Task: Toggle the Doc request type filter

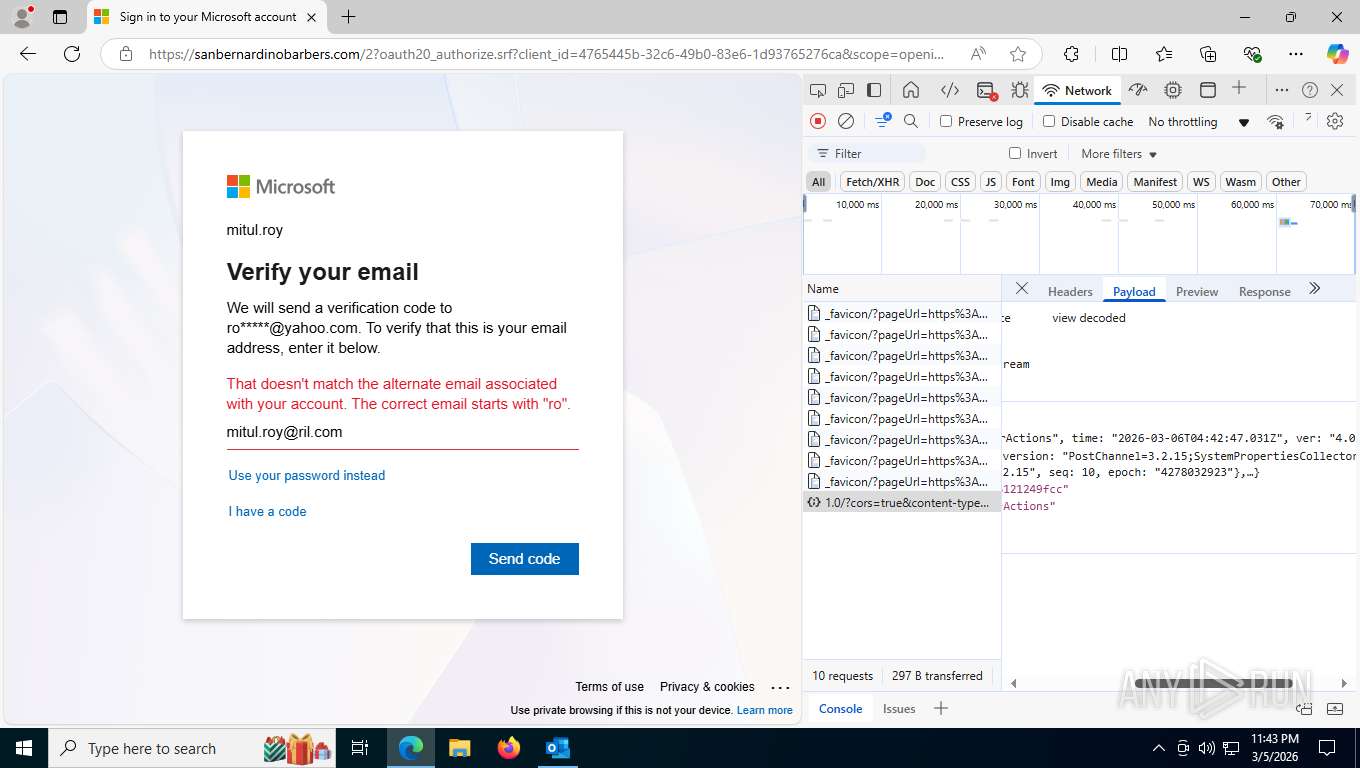Action: coord(925,181)
